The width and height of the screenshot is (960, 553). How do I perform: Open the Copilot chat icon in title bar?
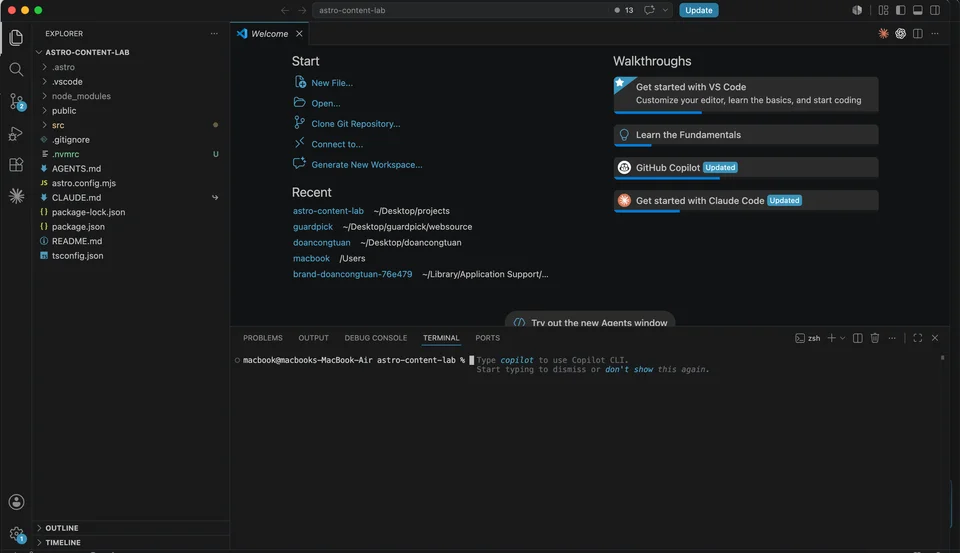(x=649, y=10)
